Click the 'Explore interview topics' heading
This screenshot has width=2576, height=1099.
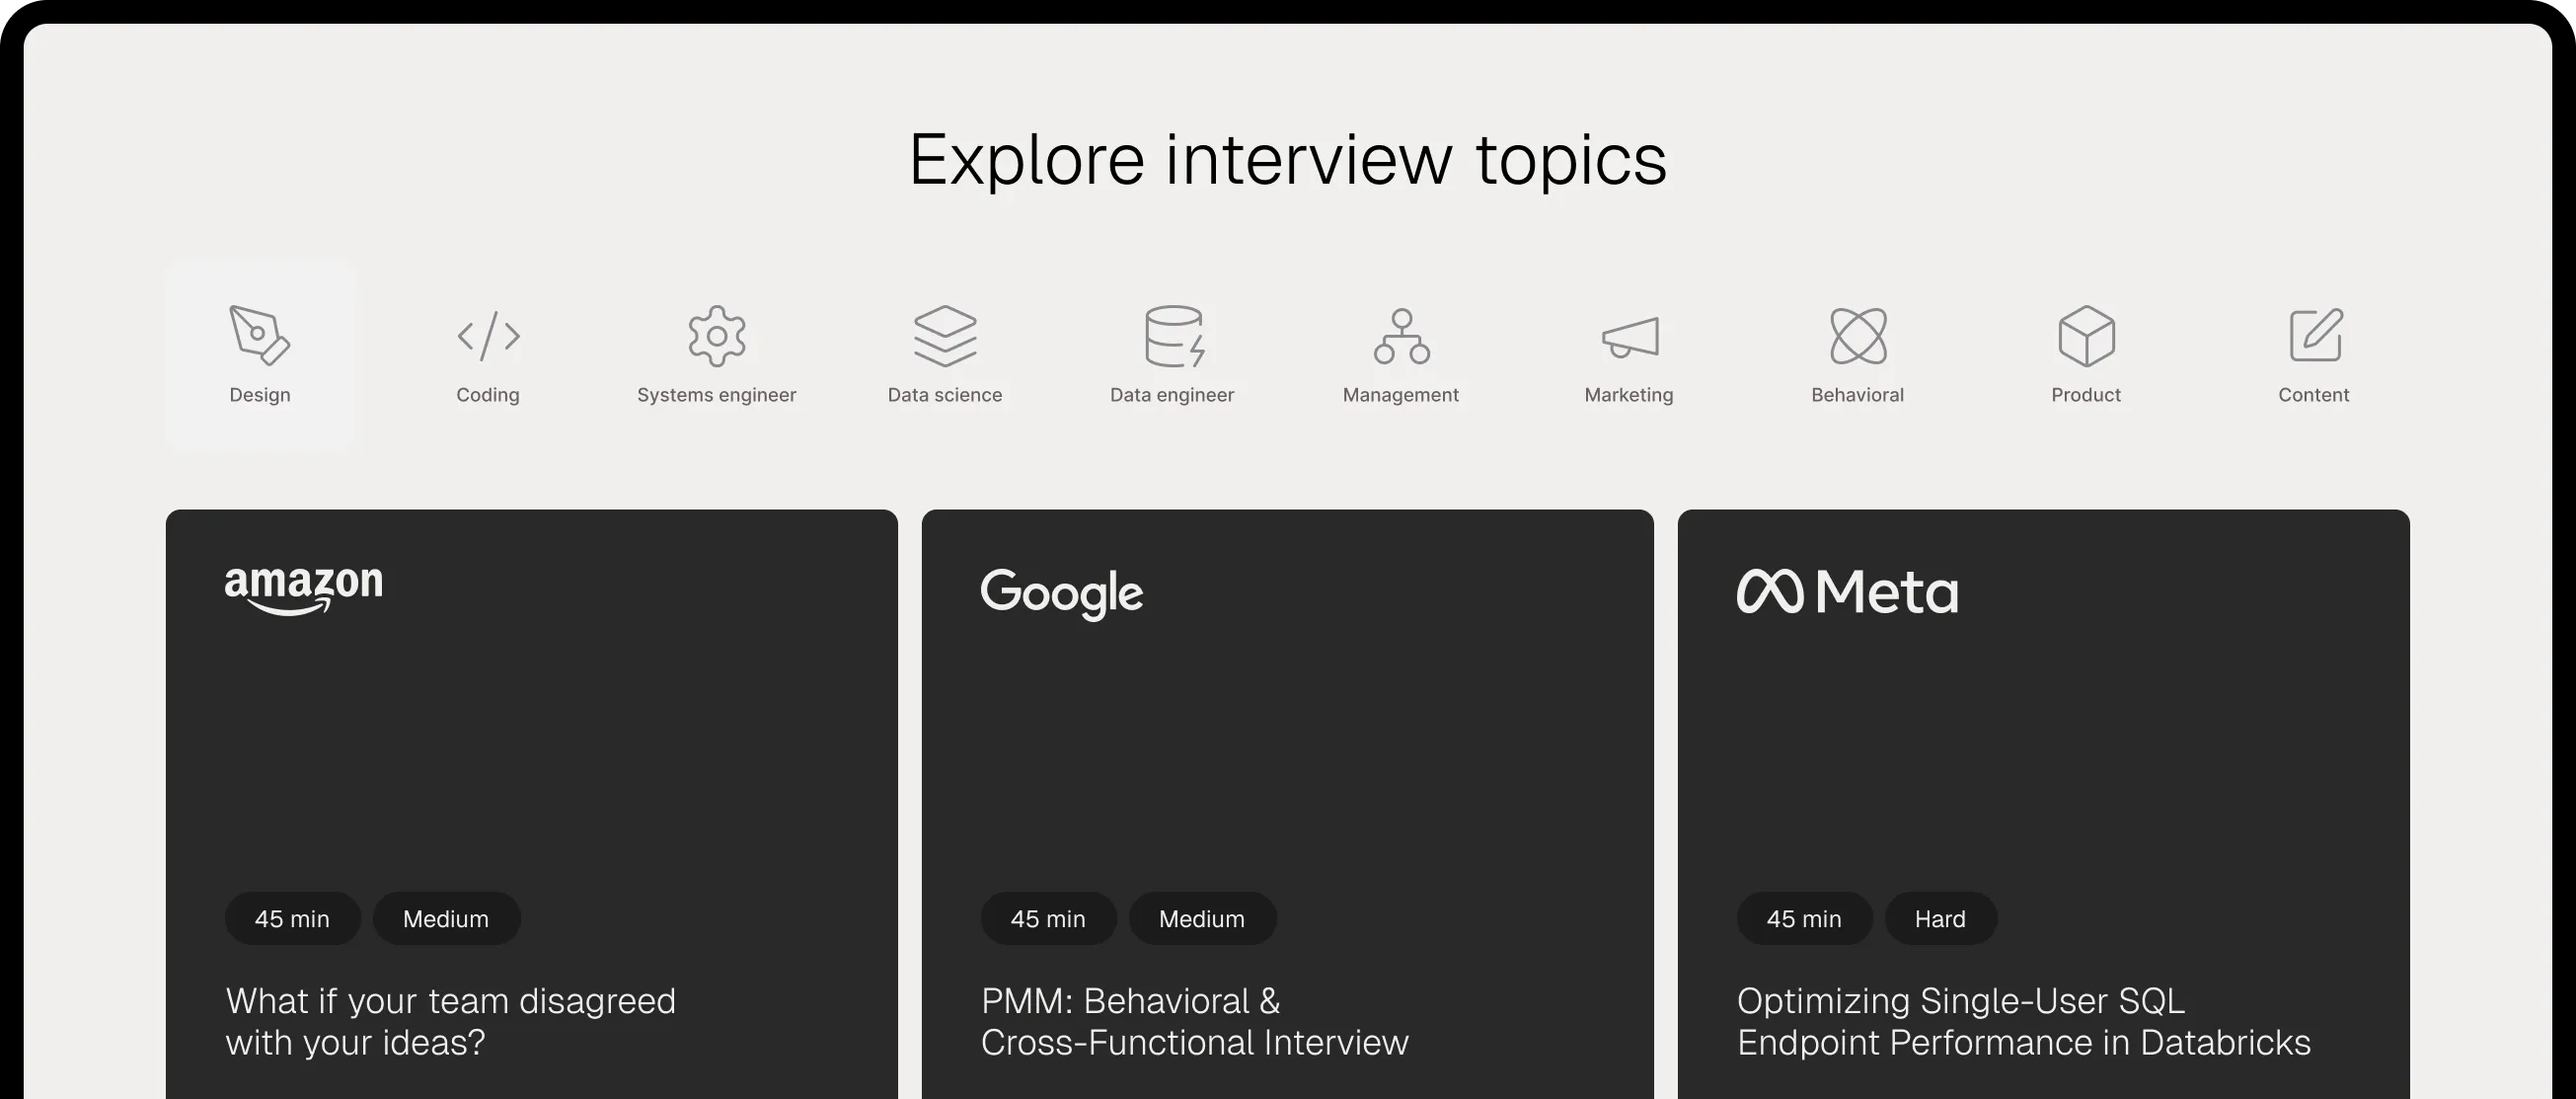click(1288, 160)
